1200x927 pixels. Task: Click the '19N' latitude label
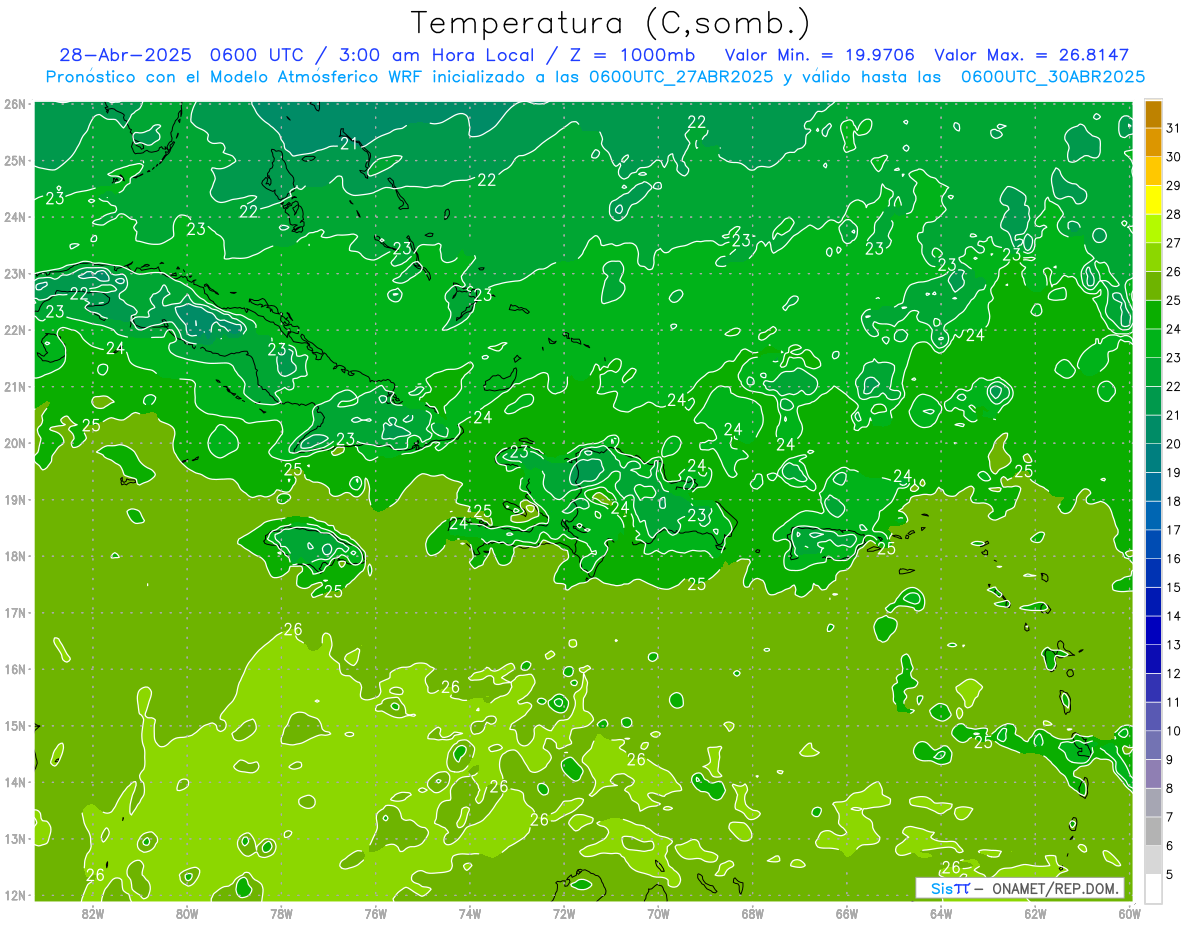(x=15, y=500)
